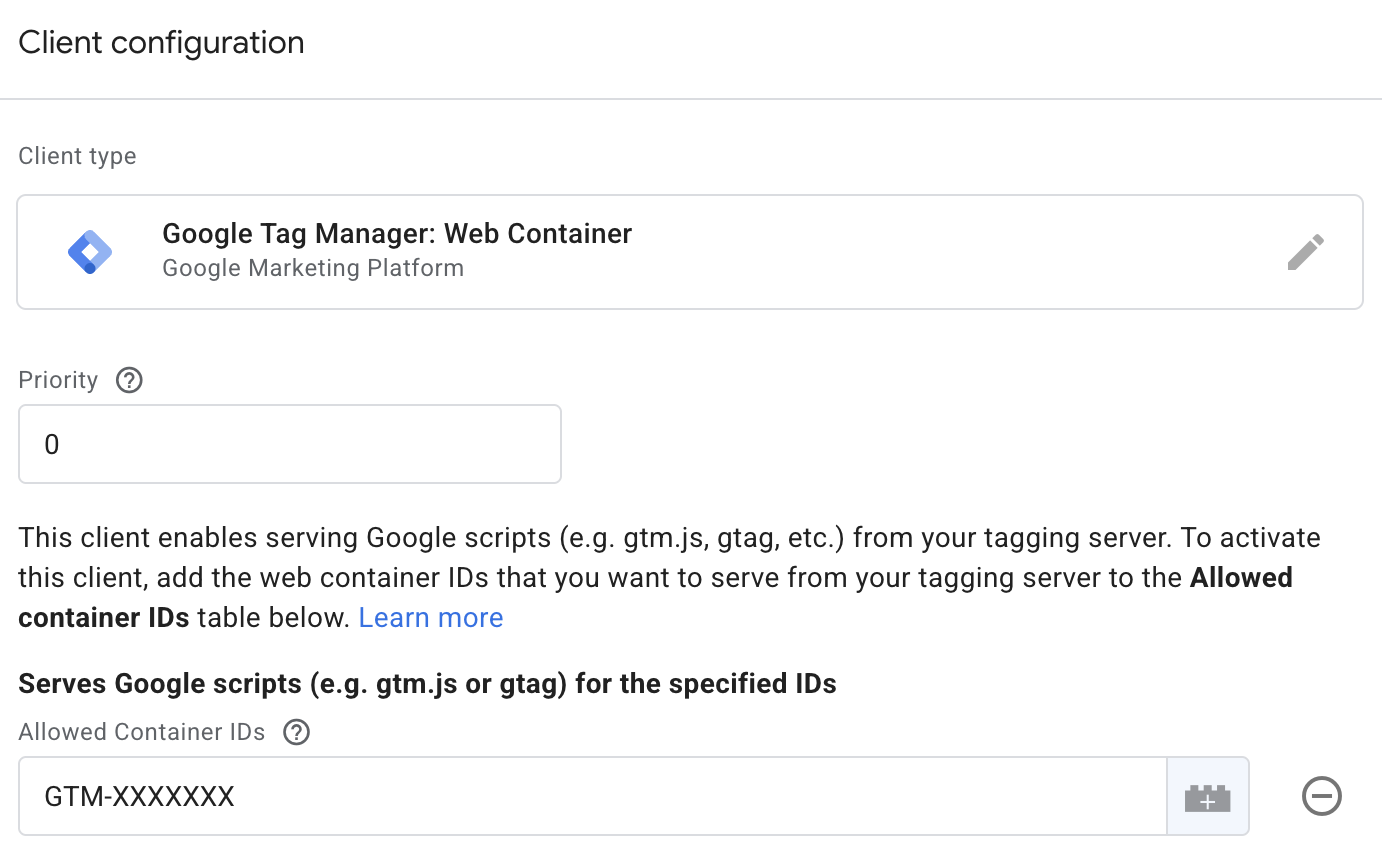This screenshot has width=1382, height=858.
Task: Click the pencil edit icon for client type
Action: click(x=1305, y=252)
